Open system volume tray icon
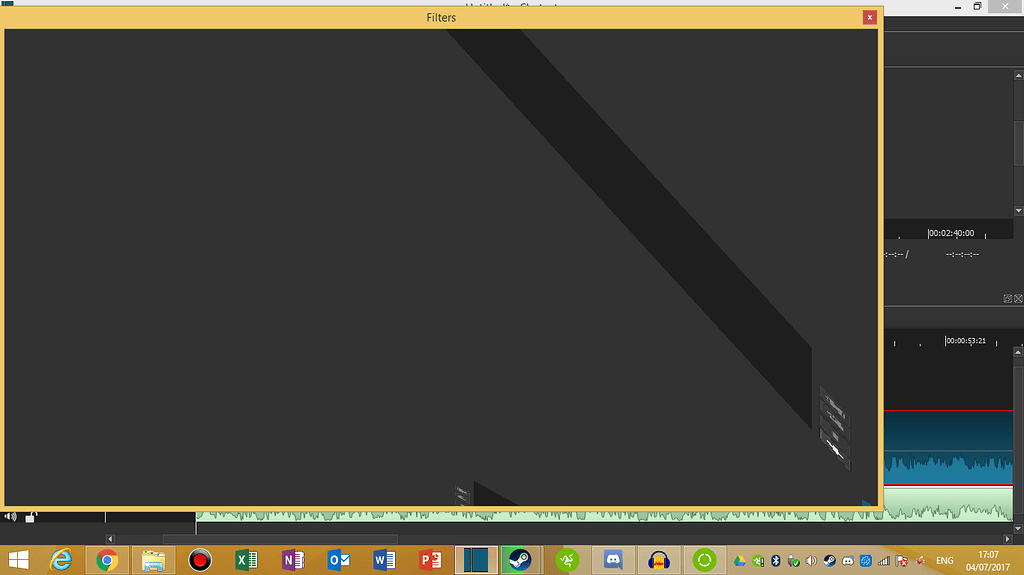 click(x=811, y=561)
